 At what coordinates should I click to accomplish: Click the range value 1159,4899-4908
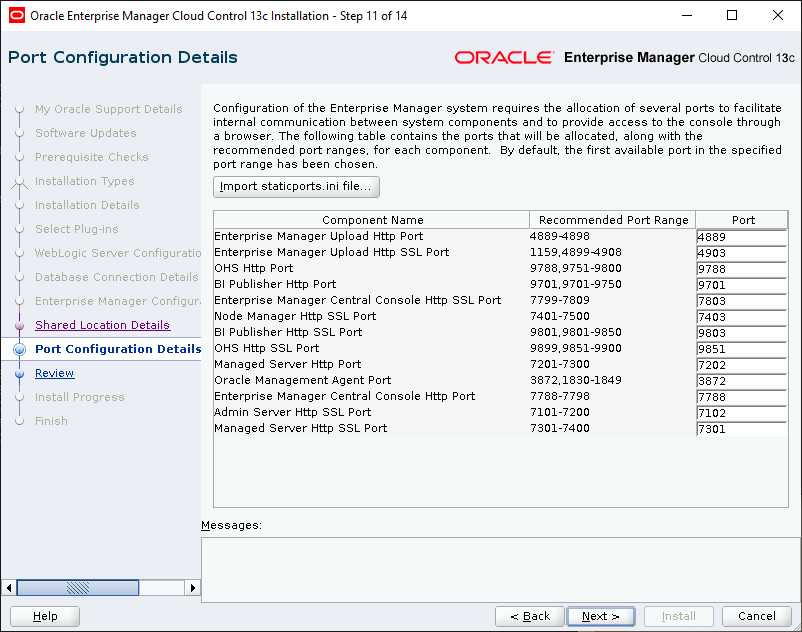[x=575, y=252]
